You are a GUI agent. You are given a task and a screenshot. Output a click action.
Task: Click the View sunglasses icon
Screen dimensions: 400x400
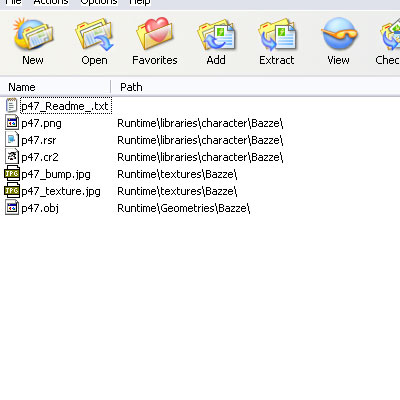click(x=339, y=33)
